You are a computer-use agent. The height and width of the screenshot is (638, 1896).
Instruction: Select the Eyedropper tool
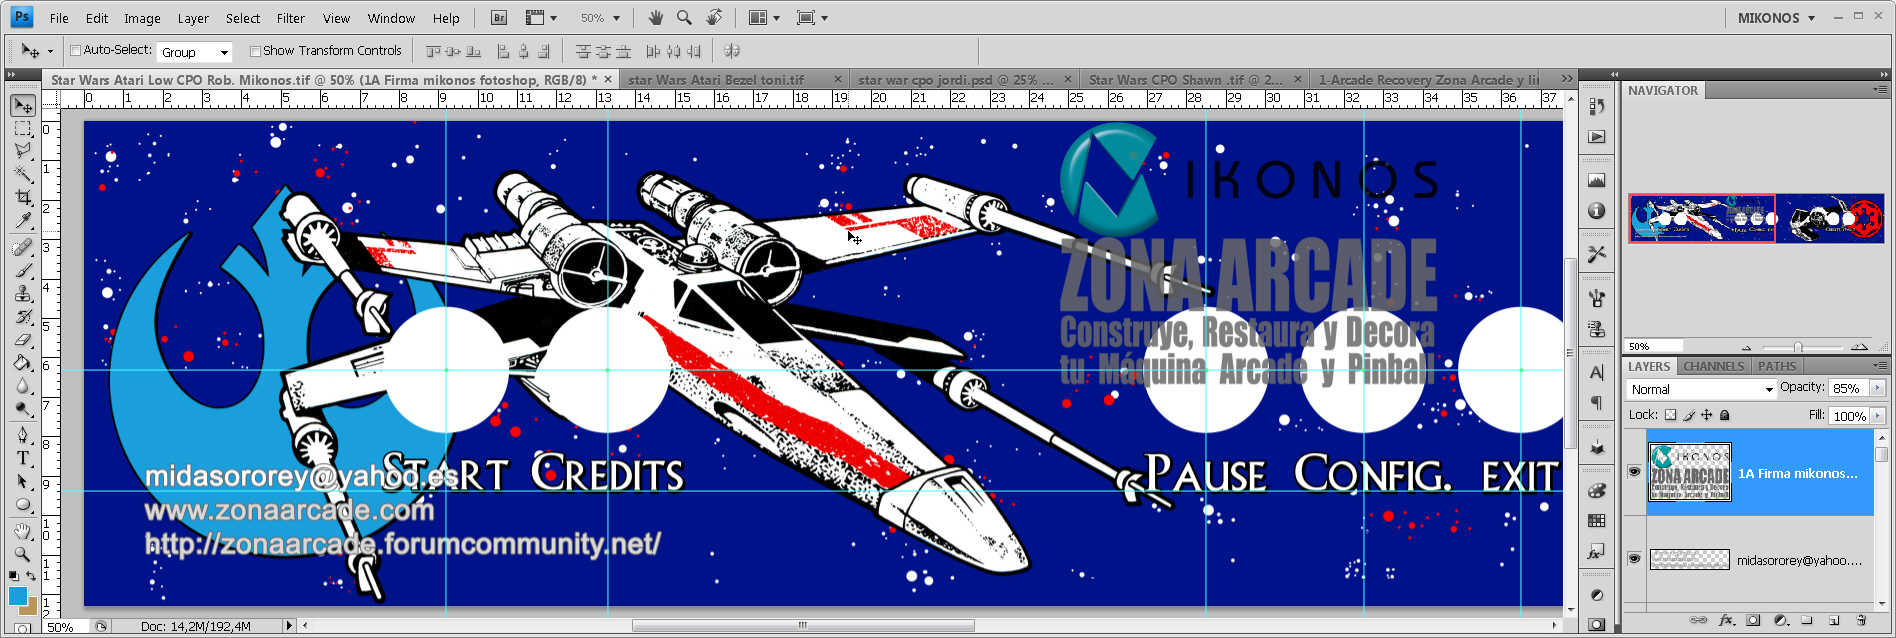pos(23,220)
